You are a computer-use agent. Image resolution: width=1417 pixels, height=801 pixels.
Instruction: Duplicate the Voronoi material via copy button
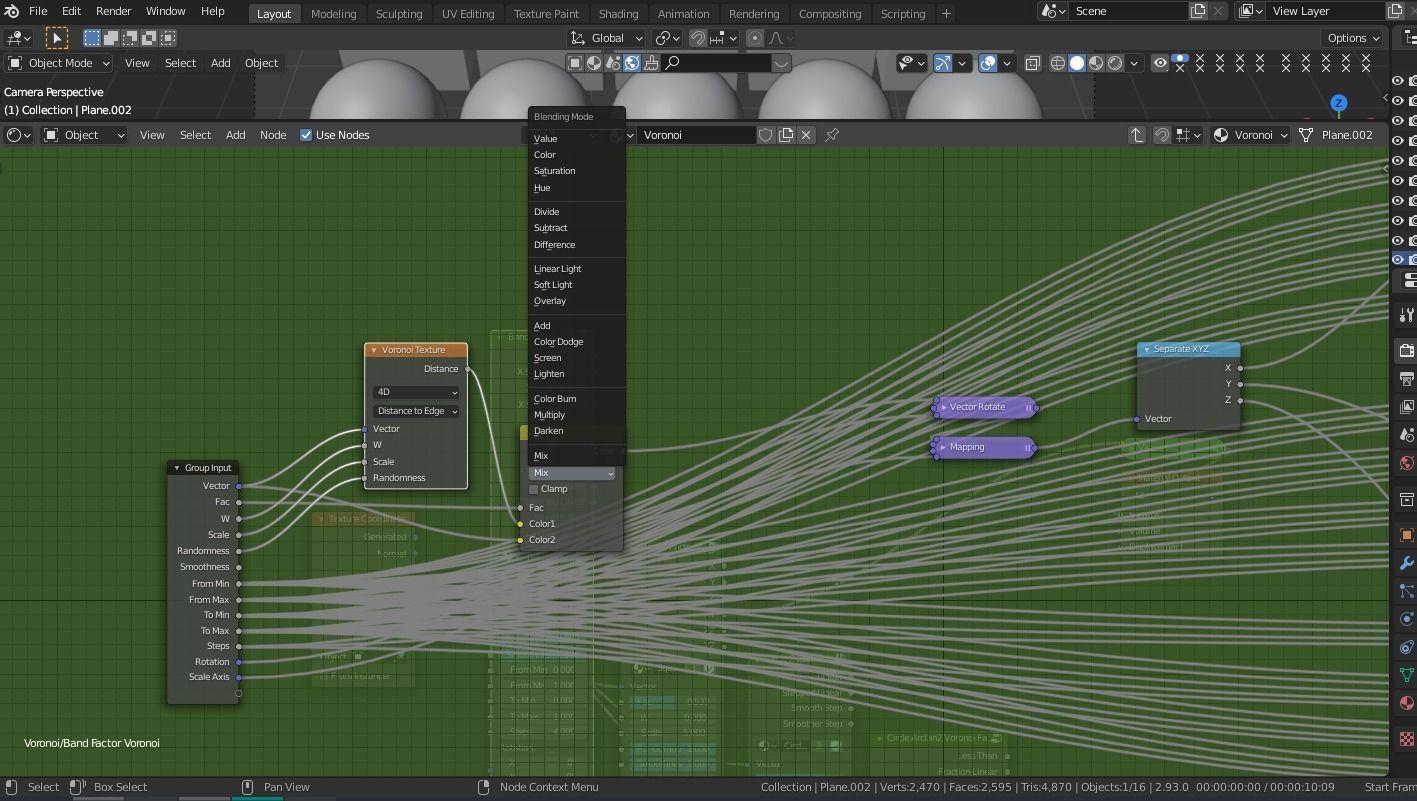786,135
